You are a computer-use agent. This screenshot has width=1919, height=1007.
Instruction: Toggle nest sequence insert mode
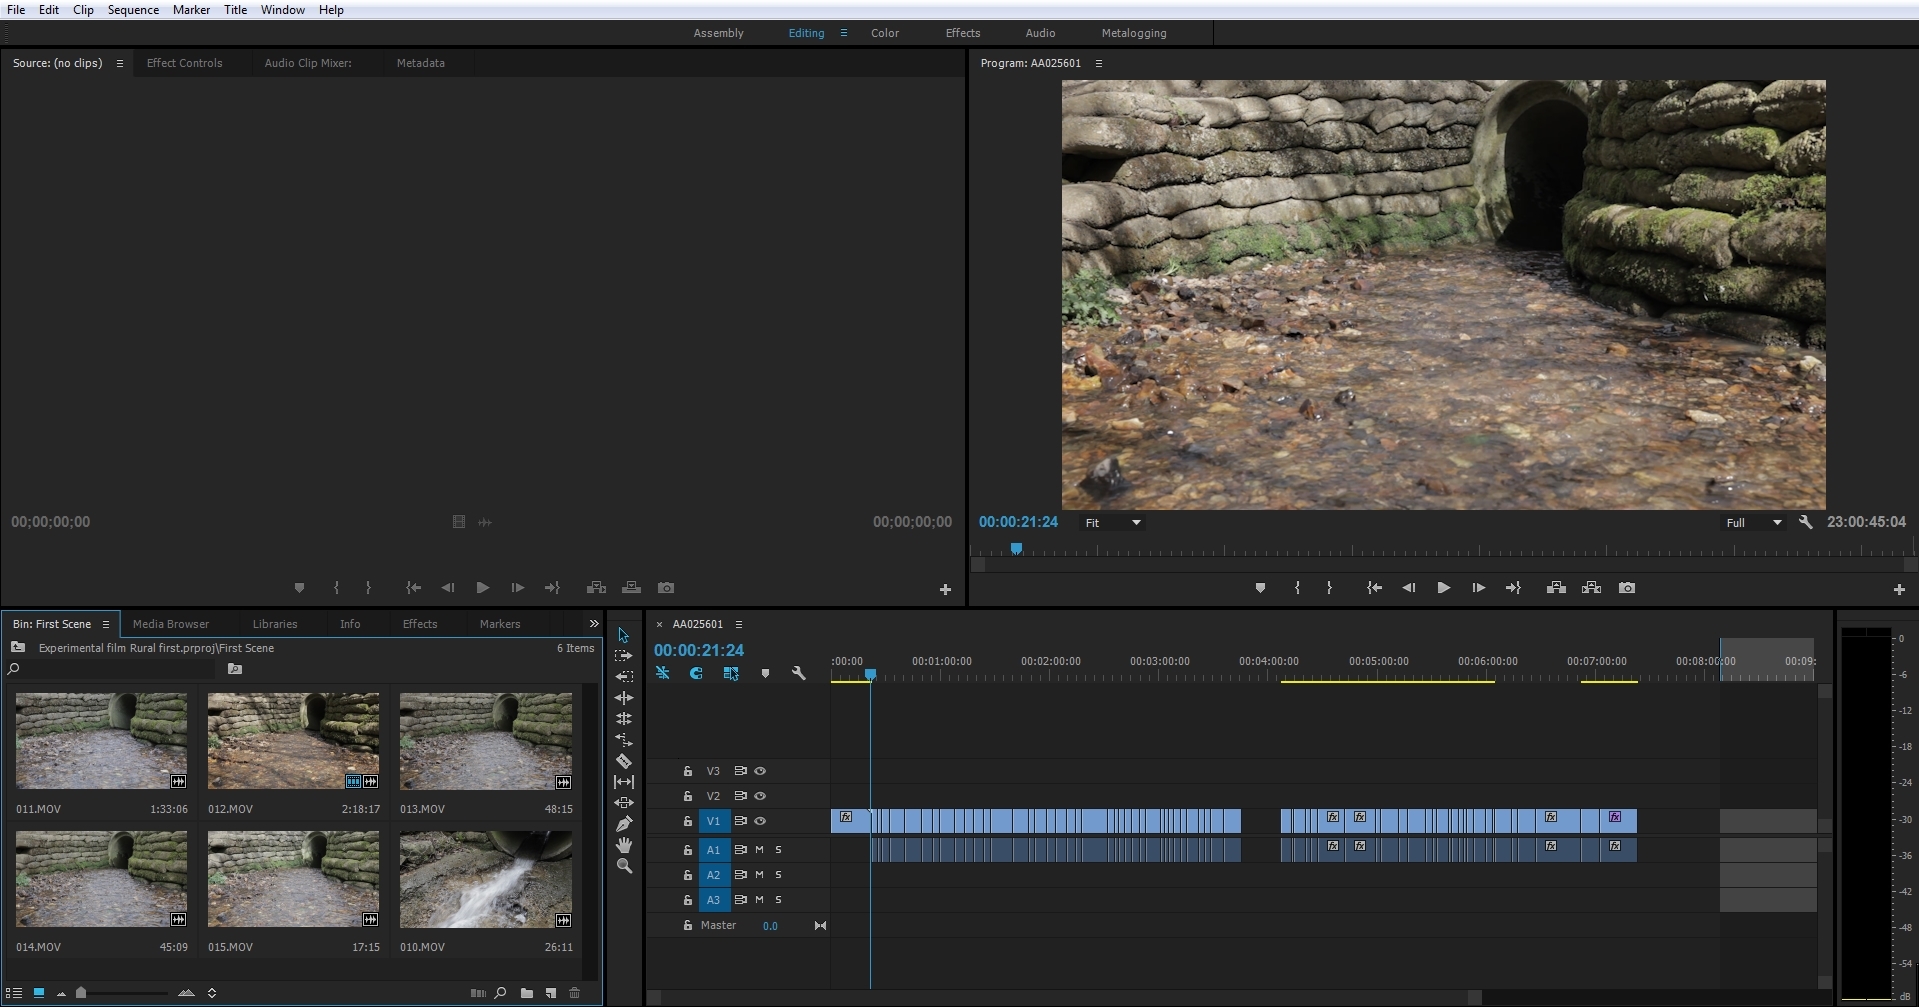pos(662,673)
